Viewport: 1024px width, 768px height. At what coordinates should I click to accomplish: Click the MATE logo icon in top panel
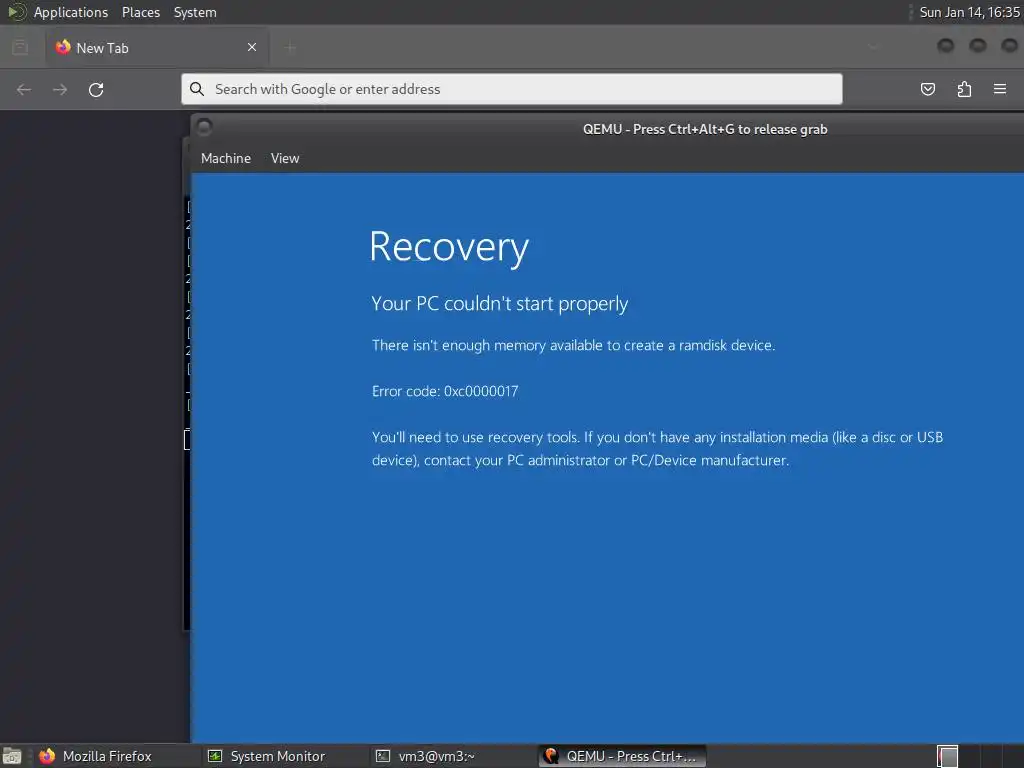[x=16, y=12]
